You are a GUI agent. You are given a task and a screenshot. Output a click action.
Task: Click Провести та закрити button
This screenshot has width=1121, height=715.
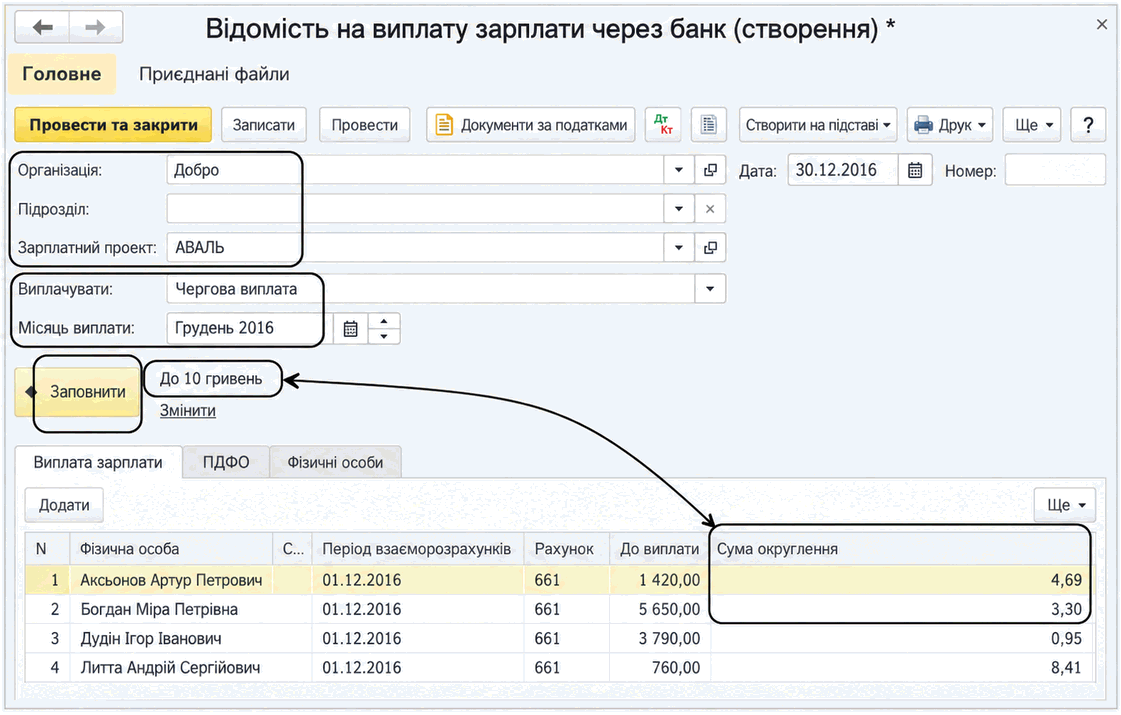113,125
